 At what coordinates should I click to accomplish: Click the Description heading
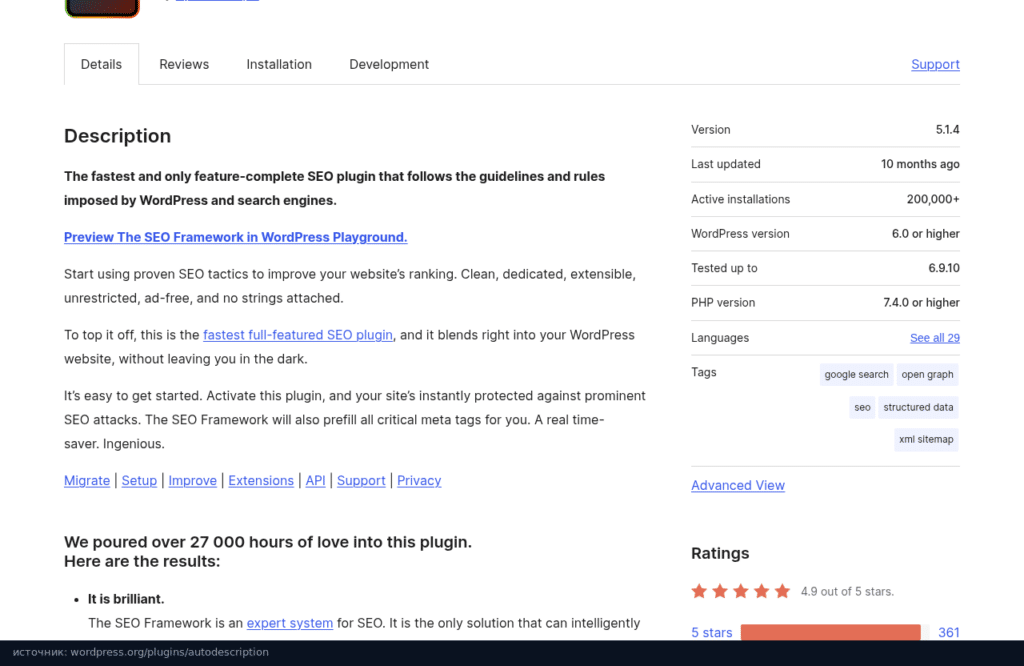coord(118,136)
